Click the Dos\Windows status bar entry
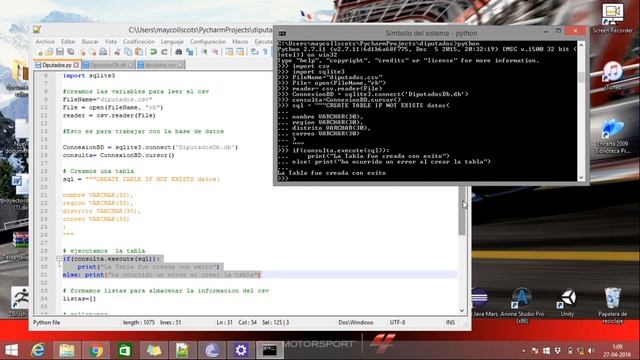 click(356, 322)
